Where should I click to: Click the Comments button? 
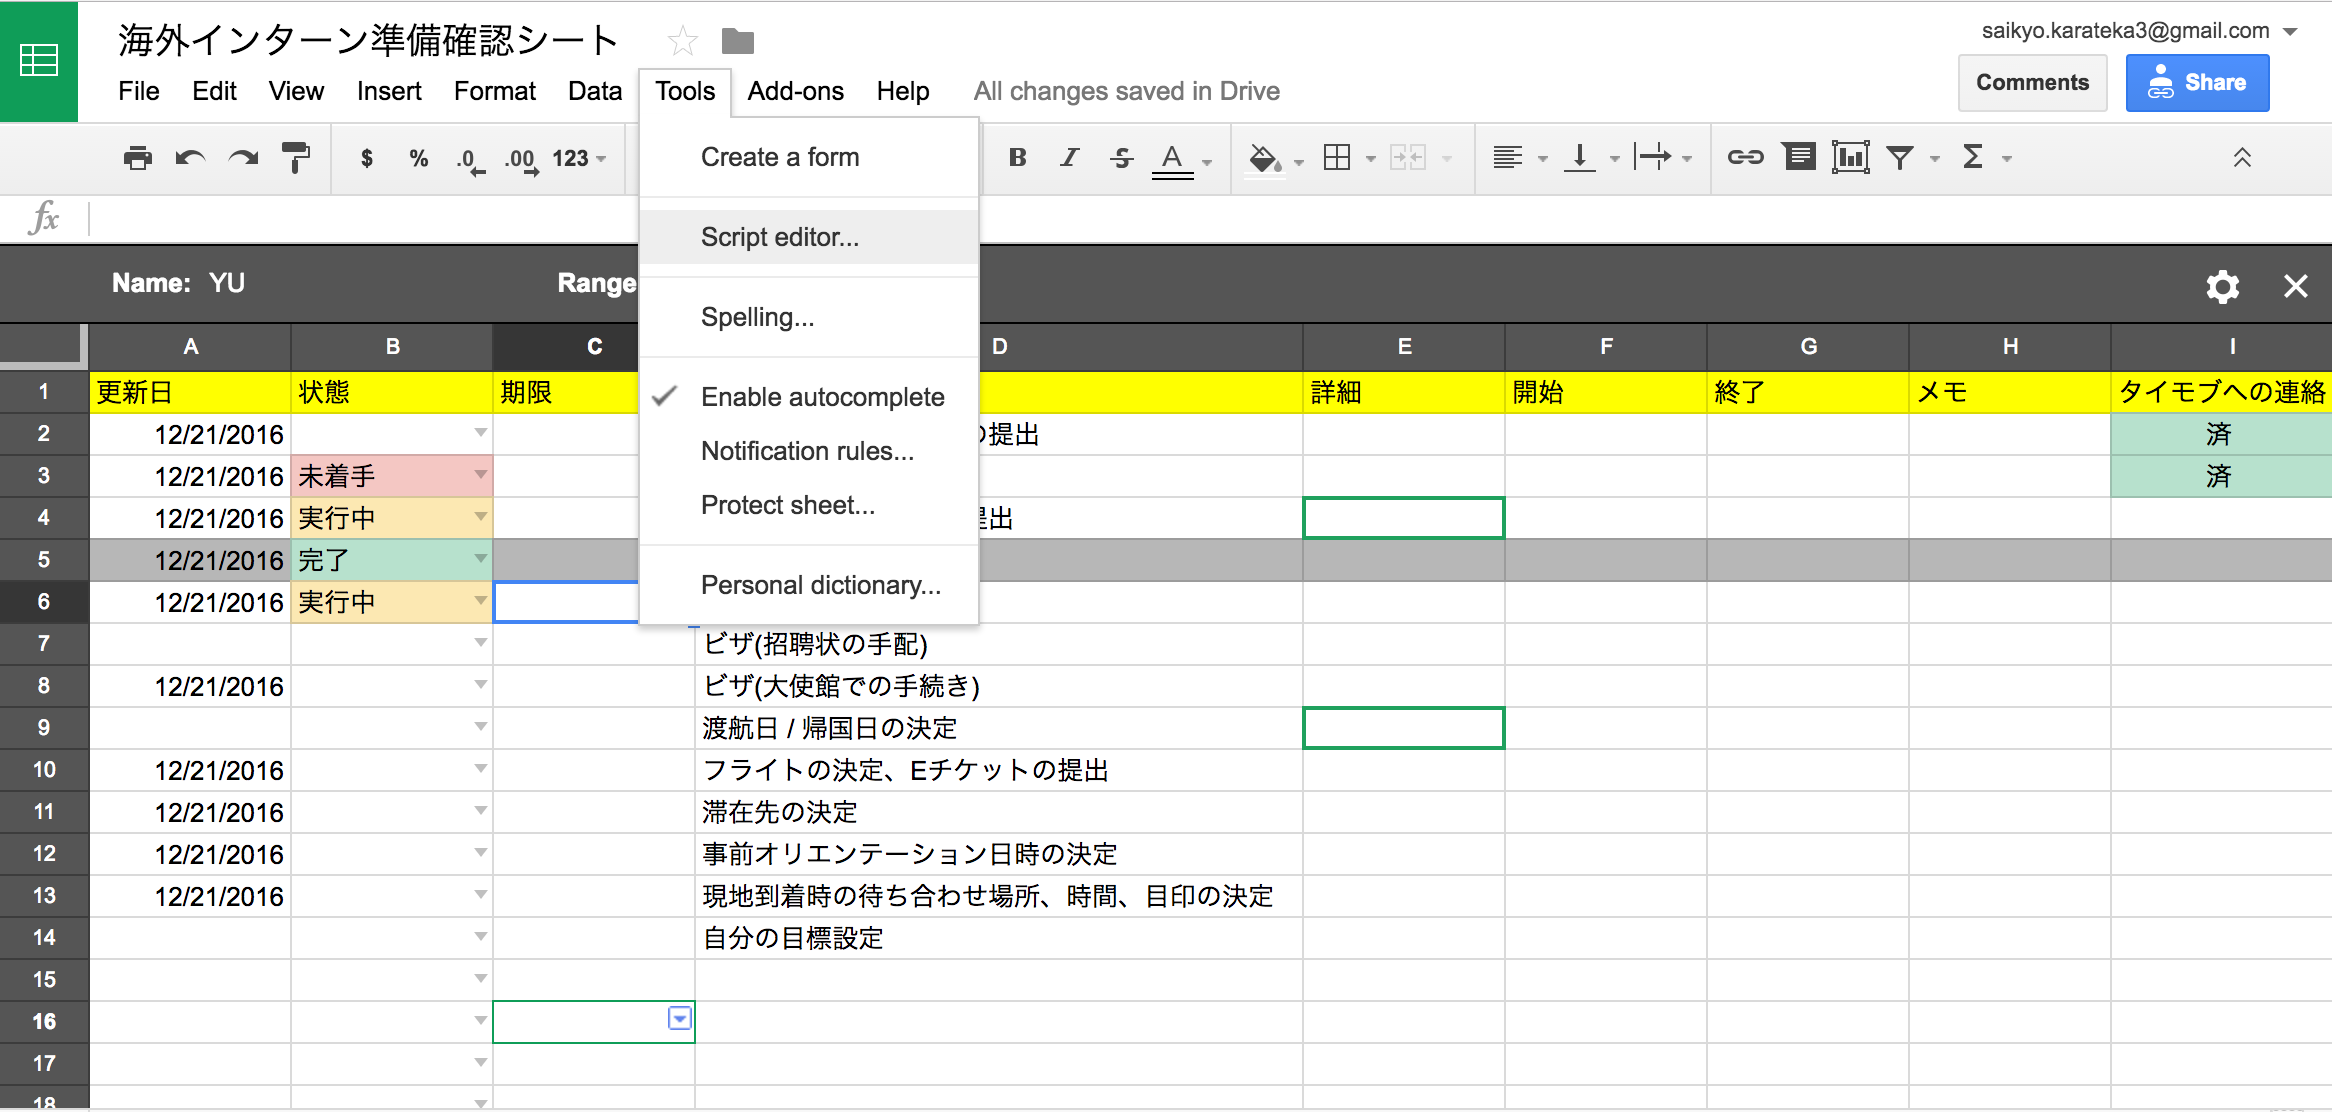tap(2032, 83)
